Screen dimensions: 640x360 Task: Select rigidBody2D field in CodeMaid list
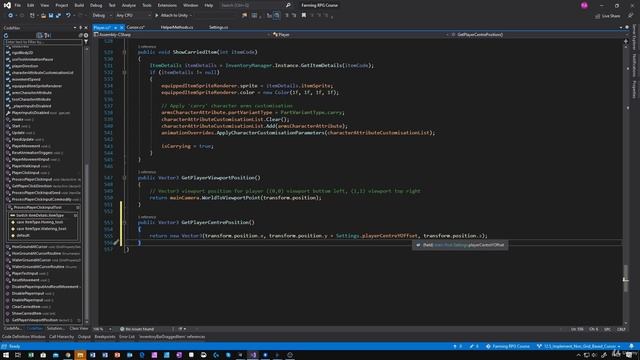22,53
